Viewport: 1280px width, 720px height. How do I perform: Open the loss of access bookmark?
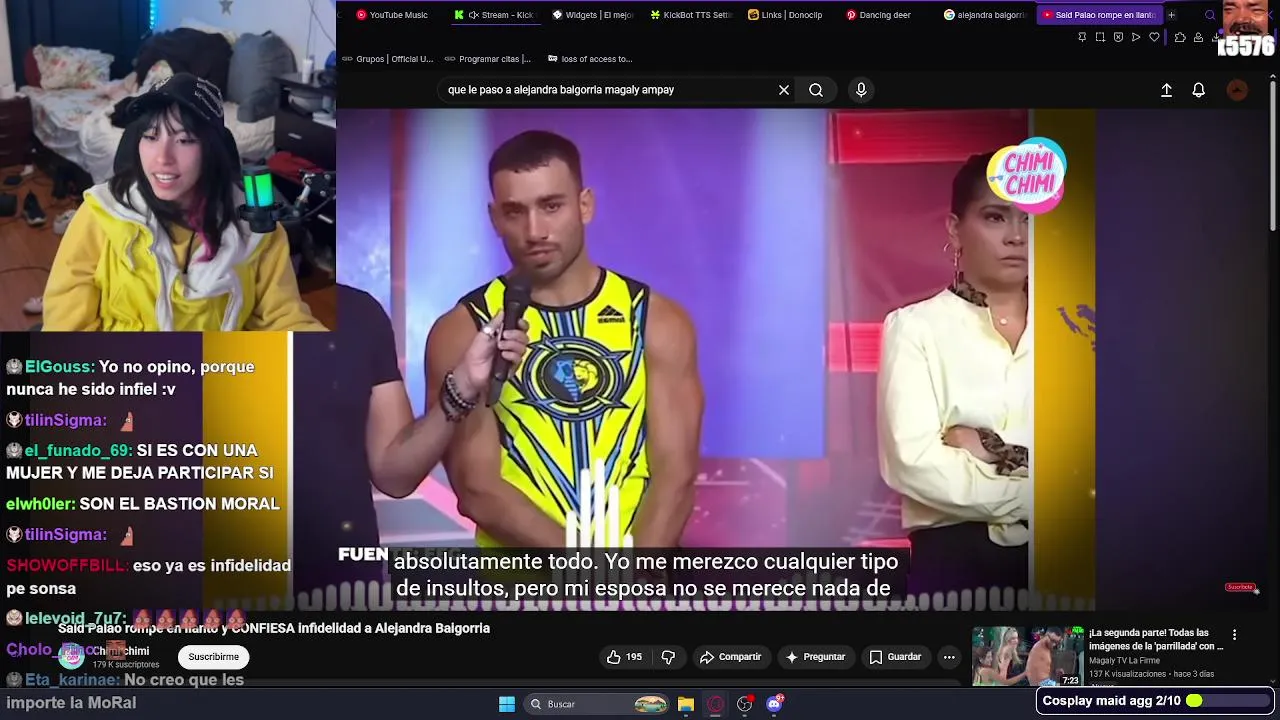pyautogui.click(x=589, y=59)
